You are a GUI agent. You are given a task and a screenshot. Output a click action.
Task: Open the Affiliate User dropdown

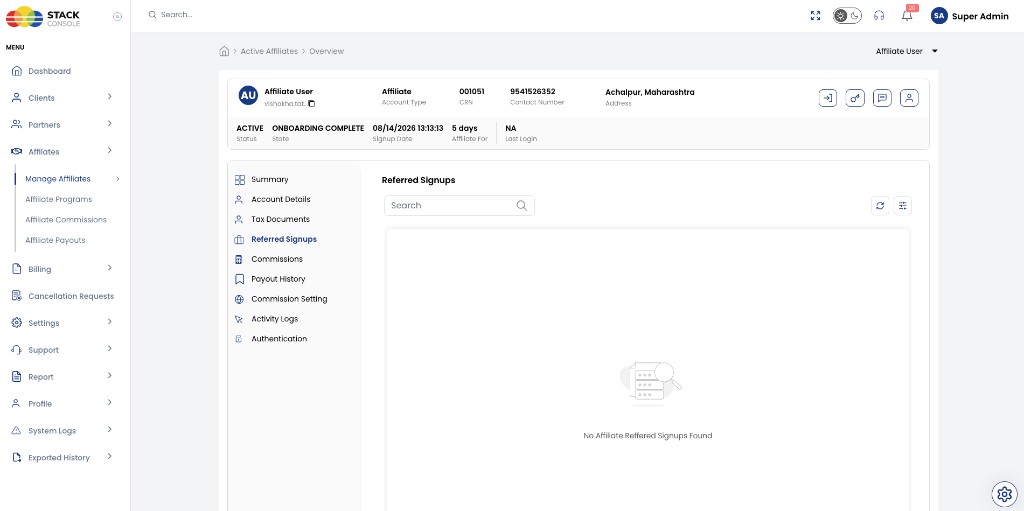click(x=906, y=51)
